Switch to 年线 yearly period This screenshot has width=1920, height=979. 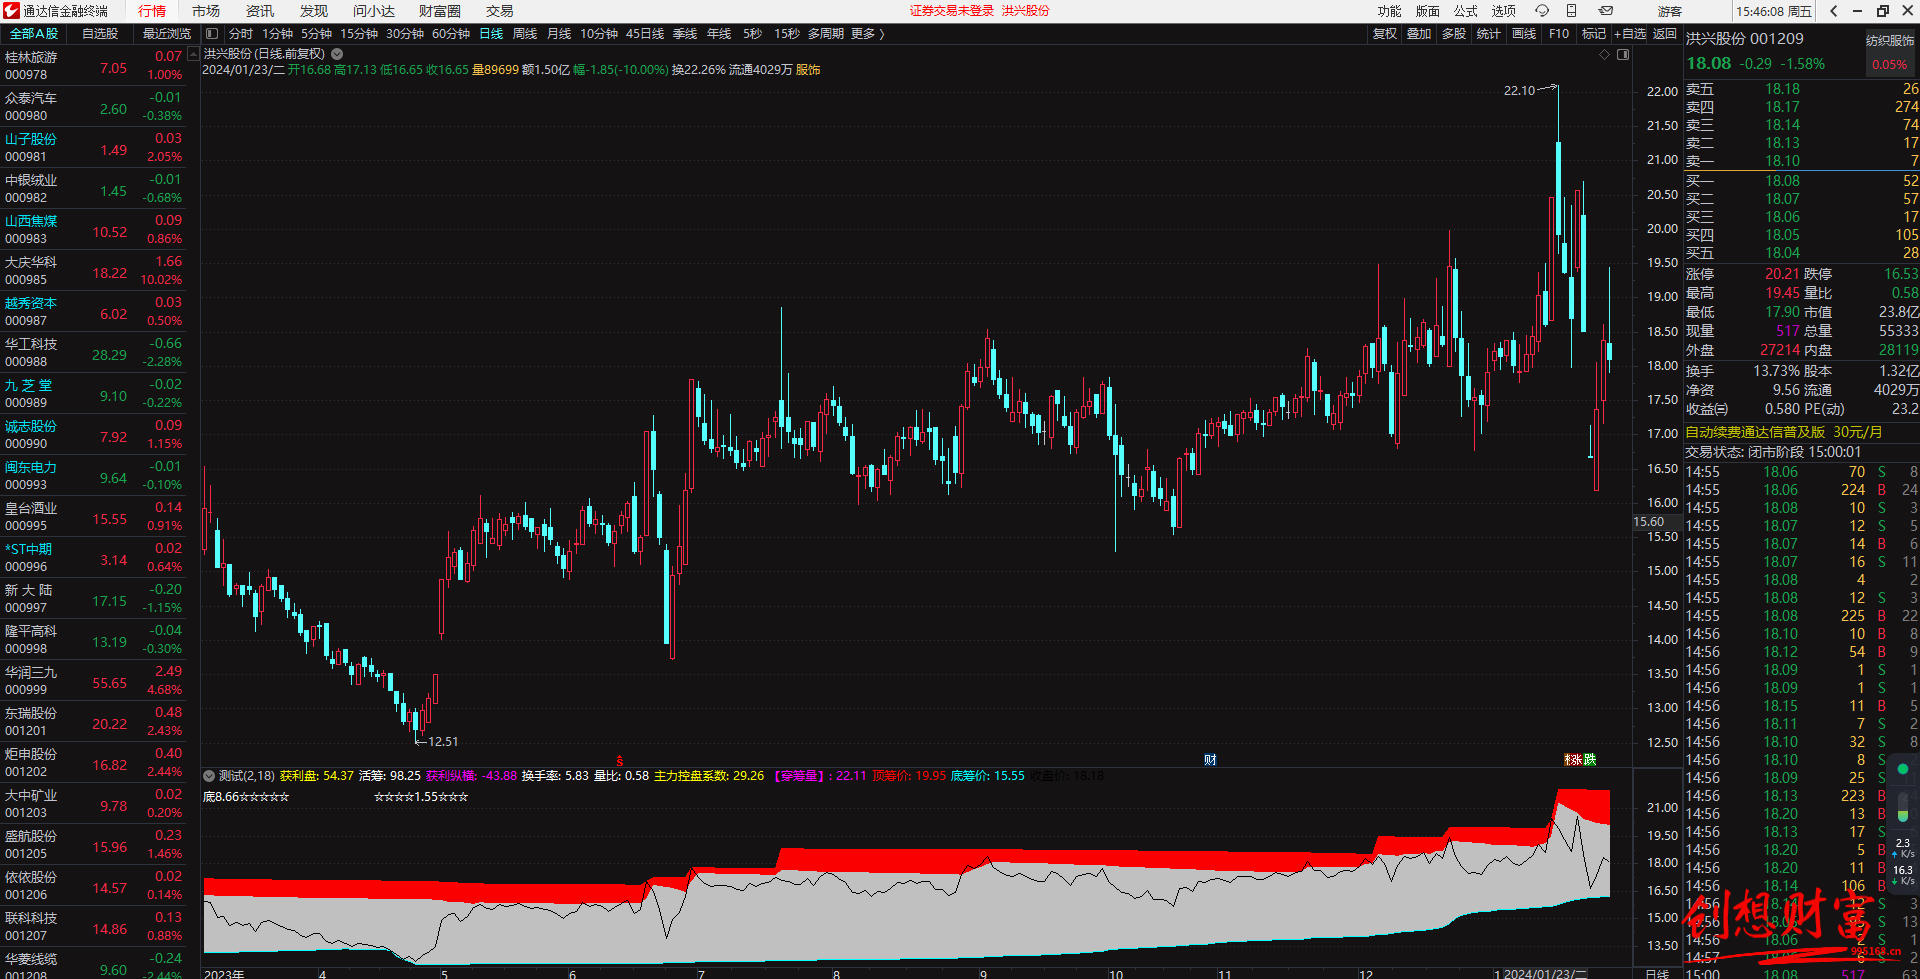coord(719,34)
